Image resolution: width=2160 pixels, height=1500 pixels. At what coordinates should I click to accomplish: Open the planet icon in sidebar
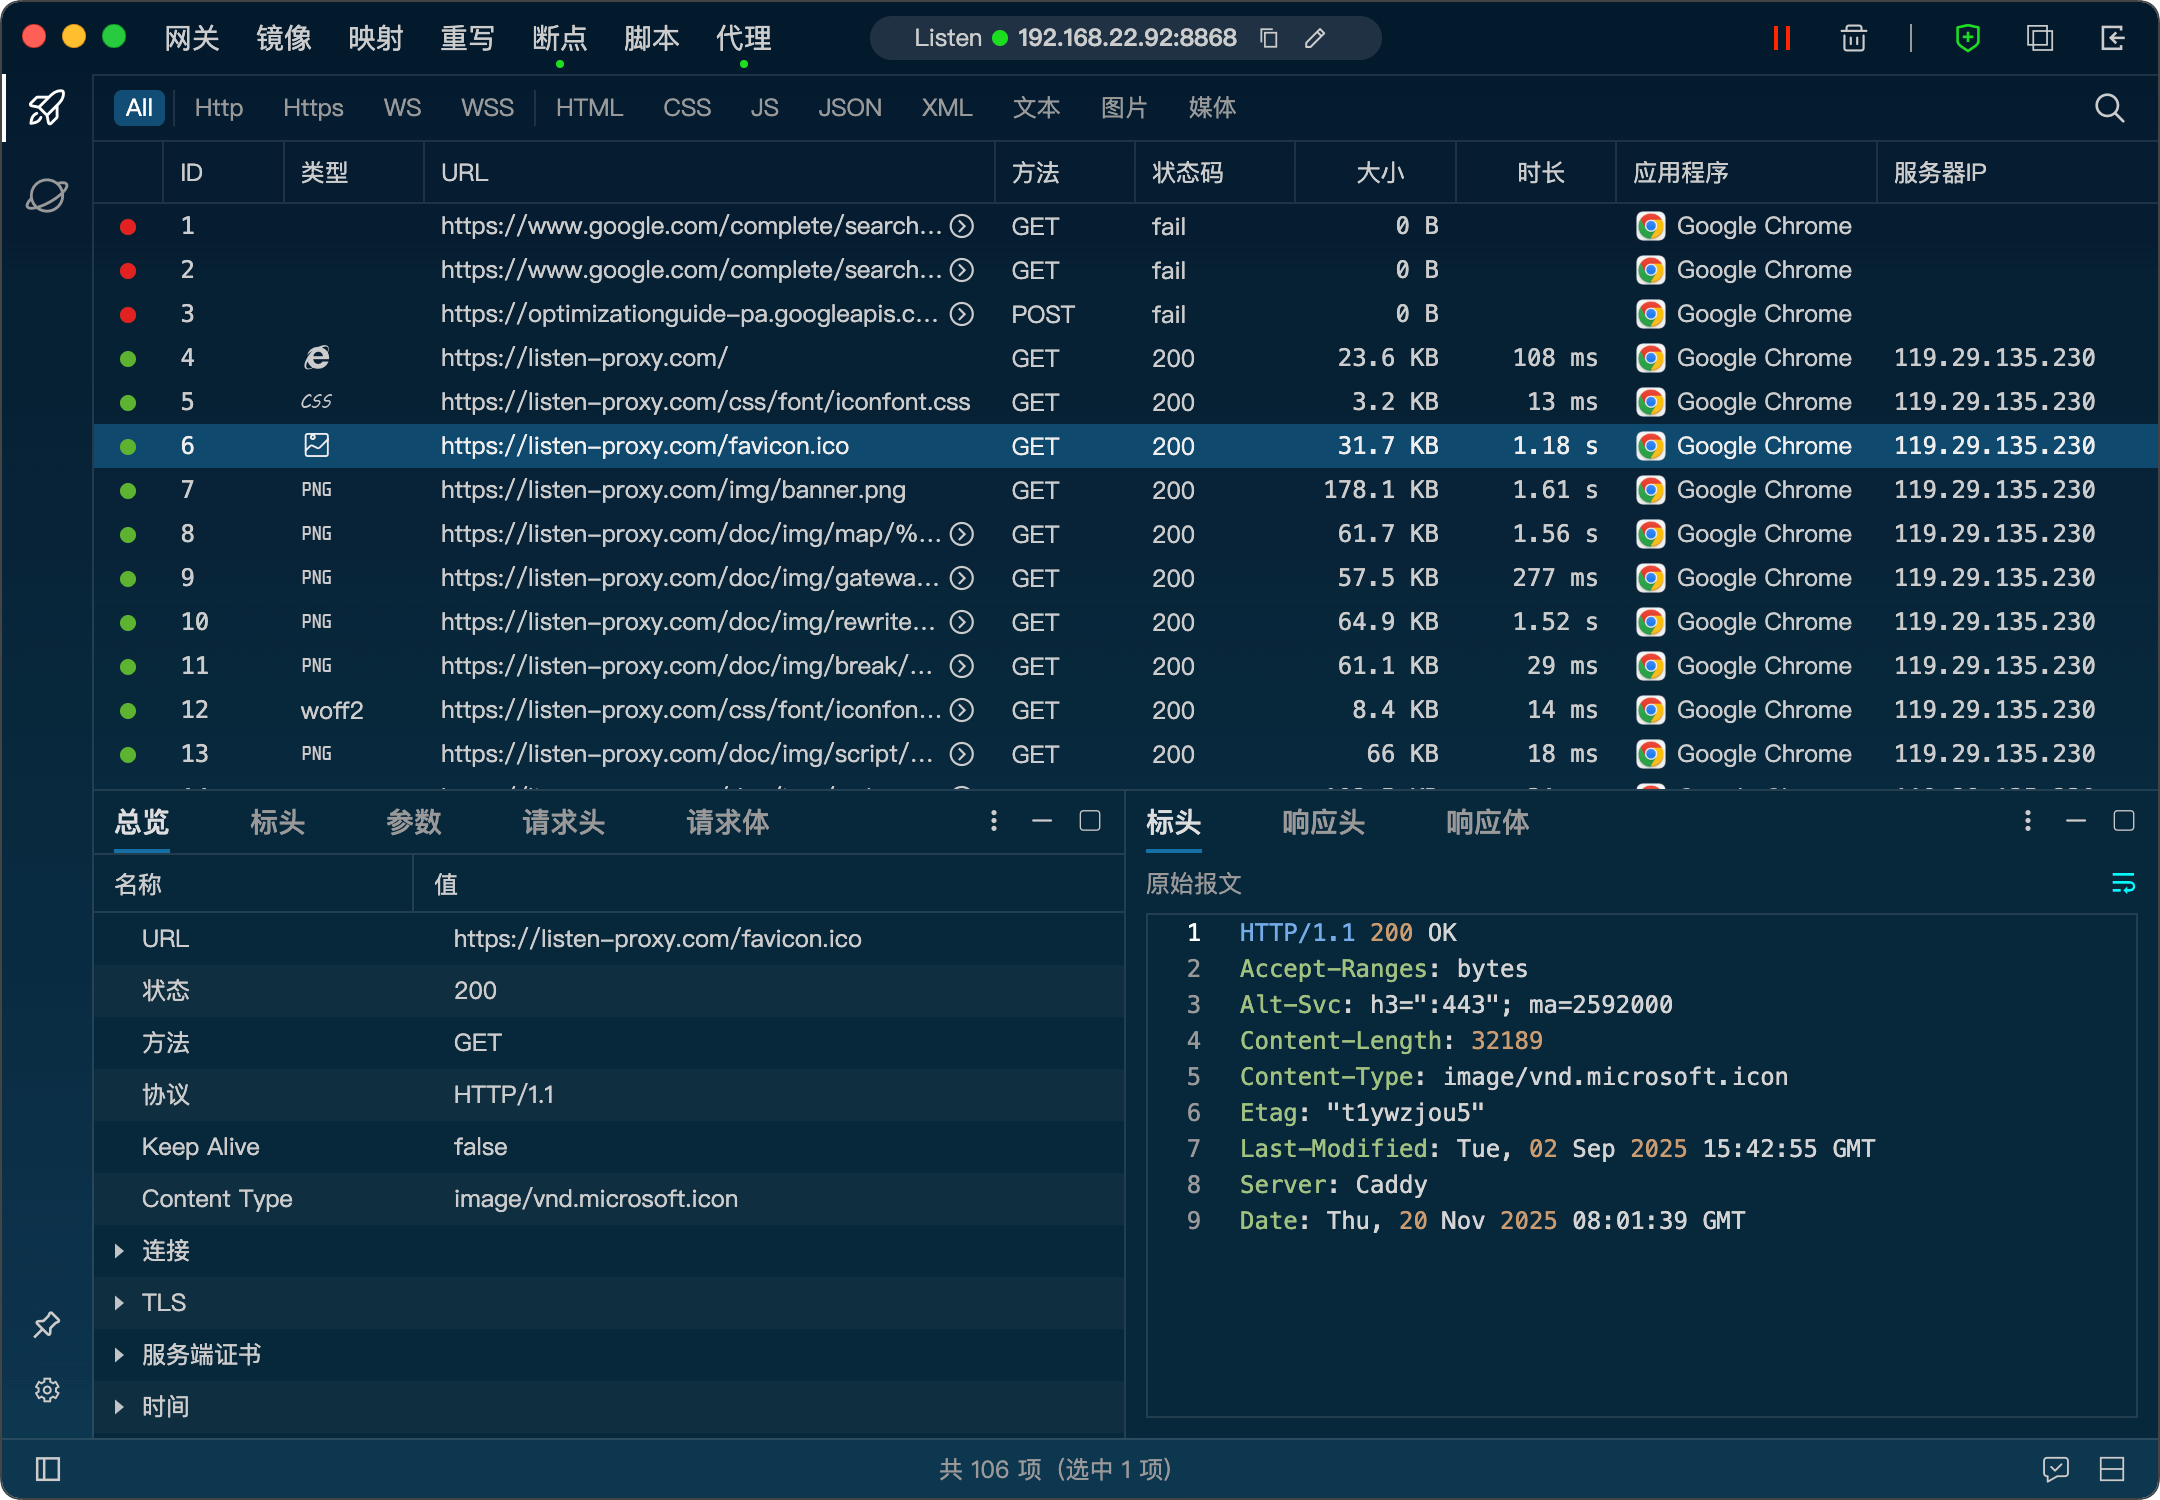[x=47, y=195]
